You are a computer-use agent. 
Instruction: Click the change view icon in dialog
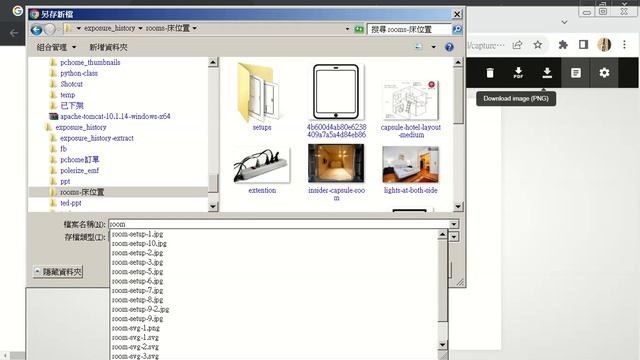pos(419,47)
